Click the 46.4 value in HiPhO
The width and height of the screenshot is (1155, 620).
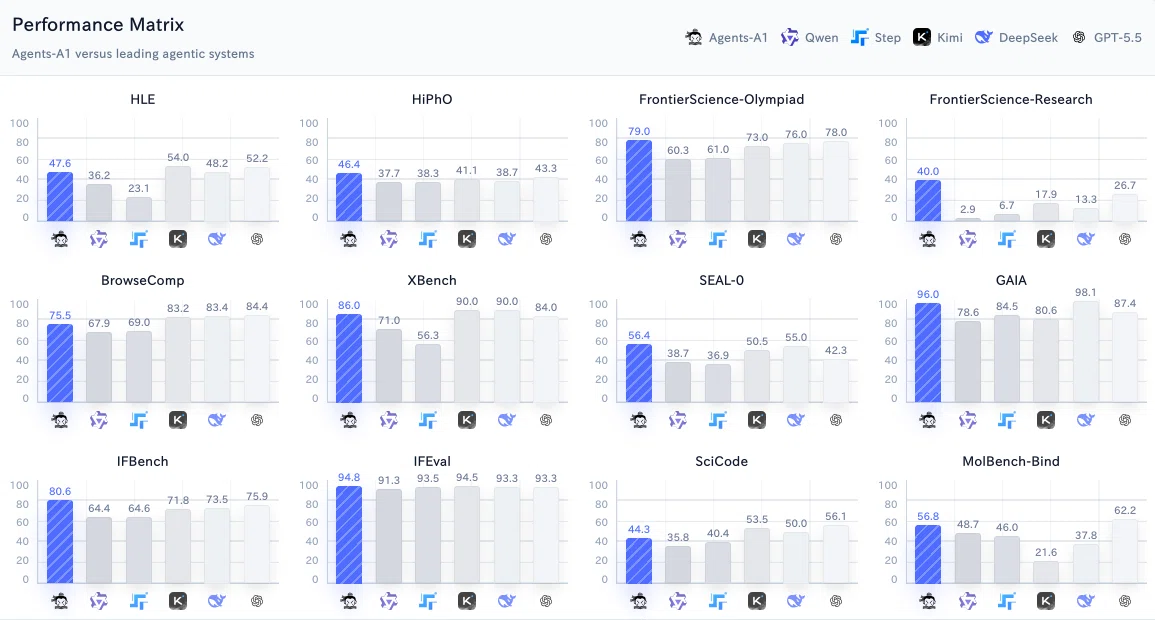click(x=349, y=164)
